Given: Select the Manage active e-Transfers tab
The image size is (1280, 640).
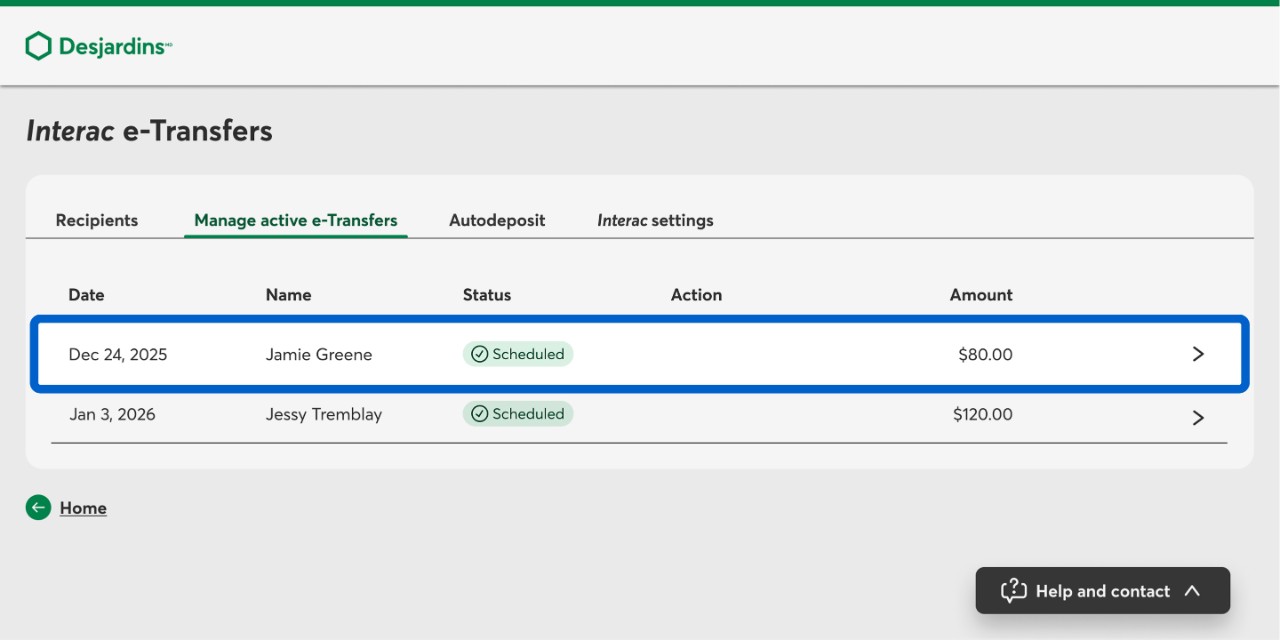Looking at the screenshot, I should click(296, 220).
